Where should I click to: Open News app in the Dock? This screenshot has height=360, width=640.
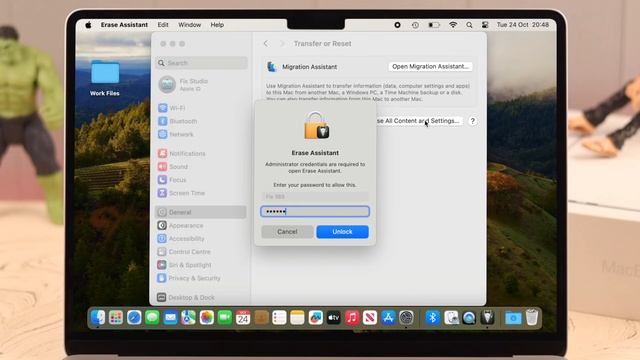click(x=370, y=318)
